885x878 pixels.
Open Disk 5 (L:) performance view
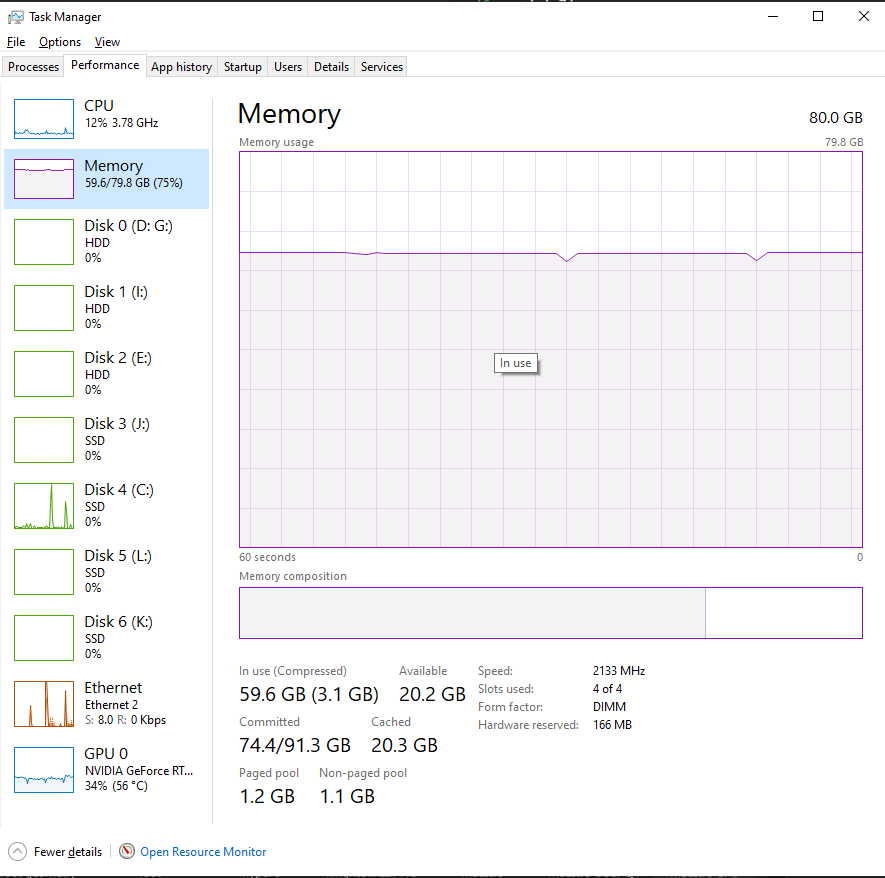[106, 572]
